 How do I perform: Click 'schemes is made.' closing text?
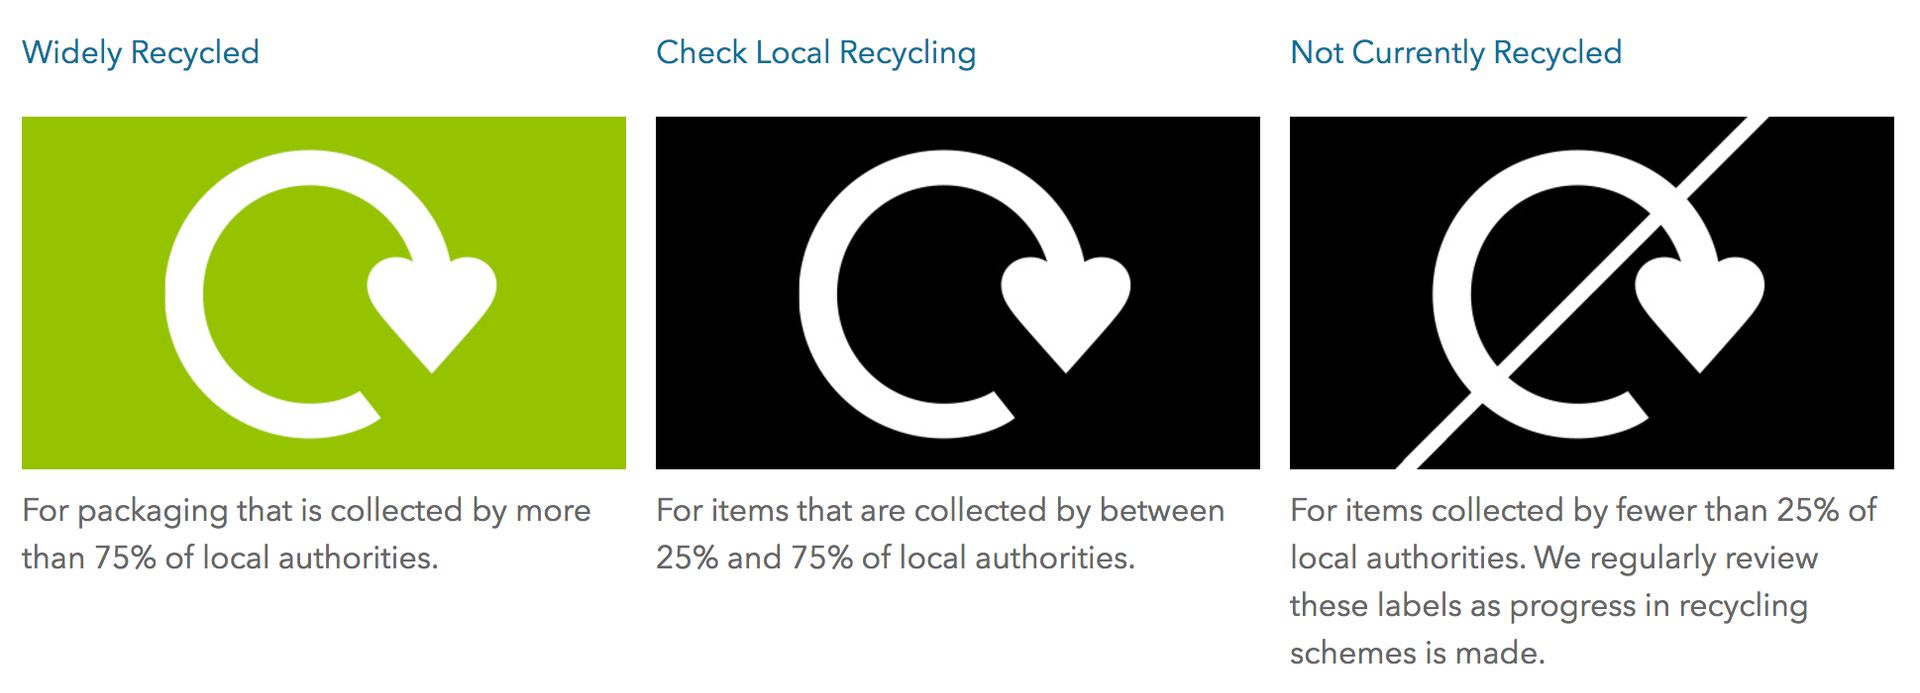pos(1417,653)
